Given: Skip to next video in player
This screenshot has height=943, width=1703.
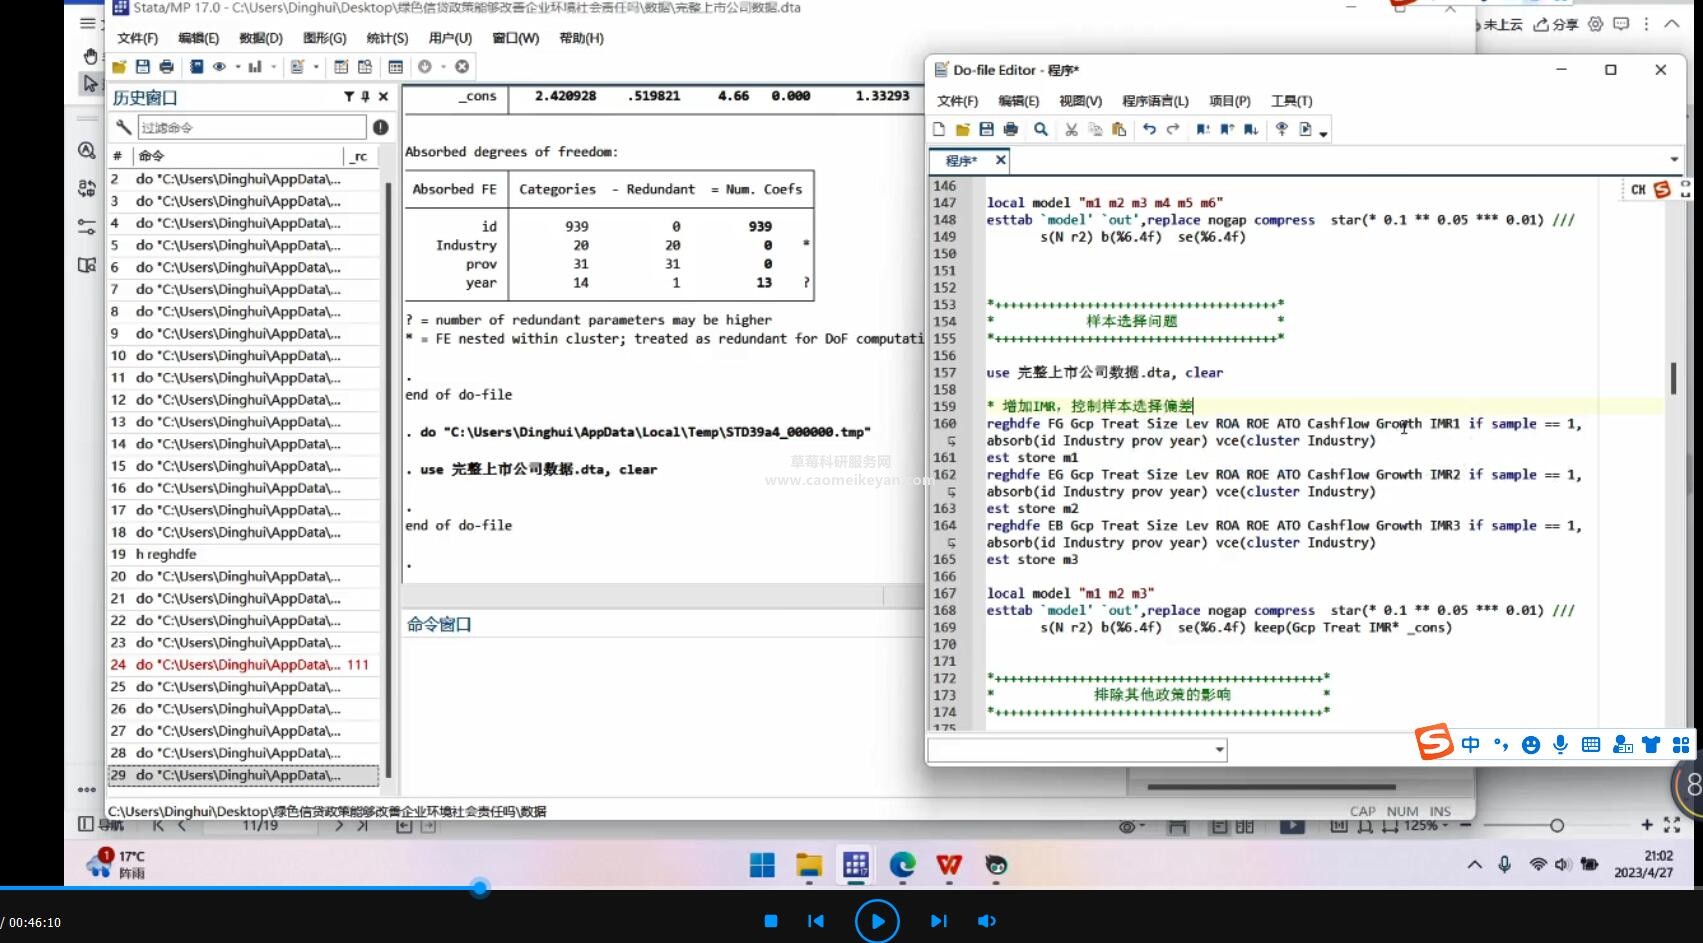Looking at the screenshot, I should click(938, 921).
